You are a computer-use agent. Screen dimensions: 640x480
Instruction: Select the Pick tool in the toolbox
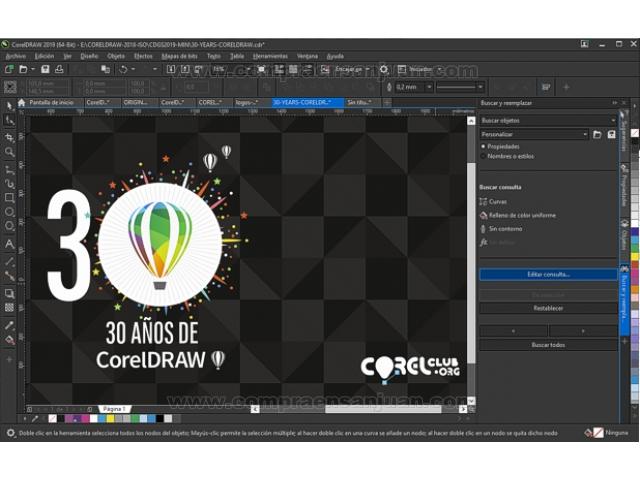[9, 106]
